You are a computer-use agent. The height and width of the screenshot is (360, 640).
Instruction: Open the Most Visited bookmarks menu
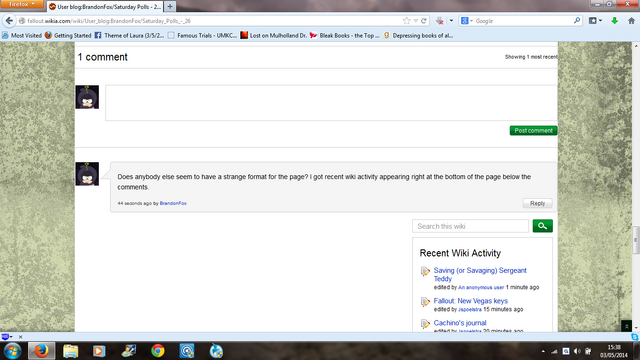coord(22,36)
